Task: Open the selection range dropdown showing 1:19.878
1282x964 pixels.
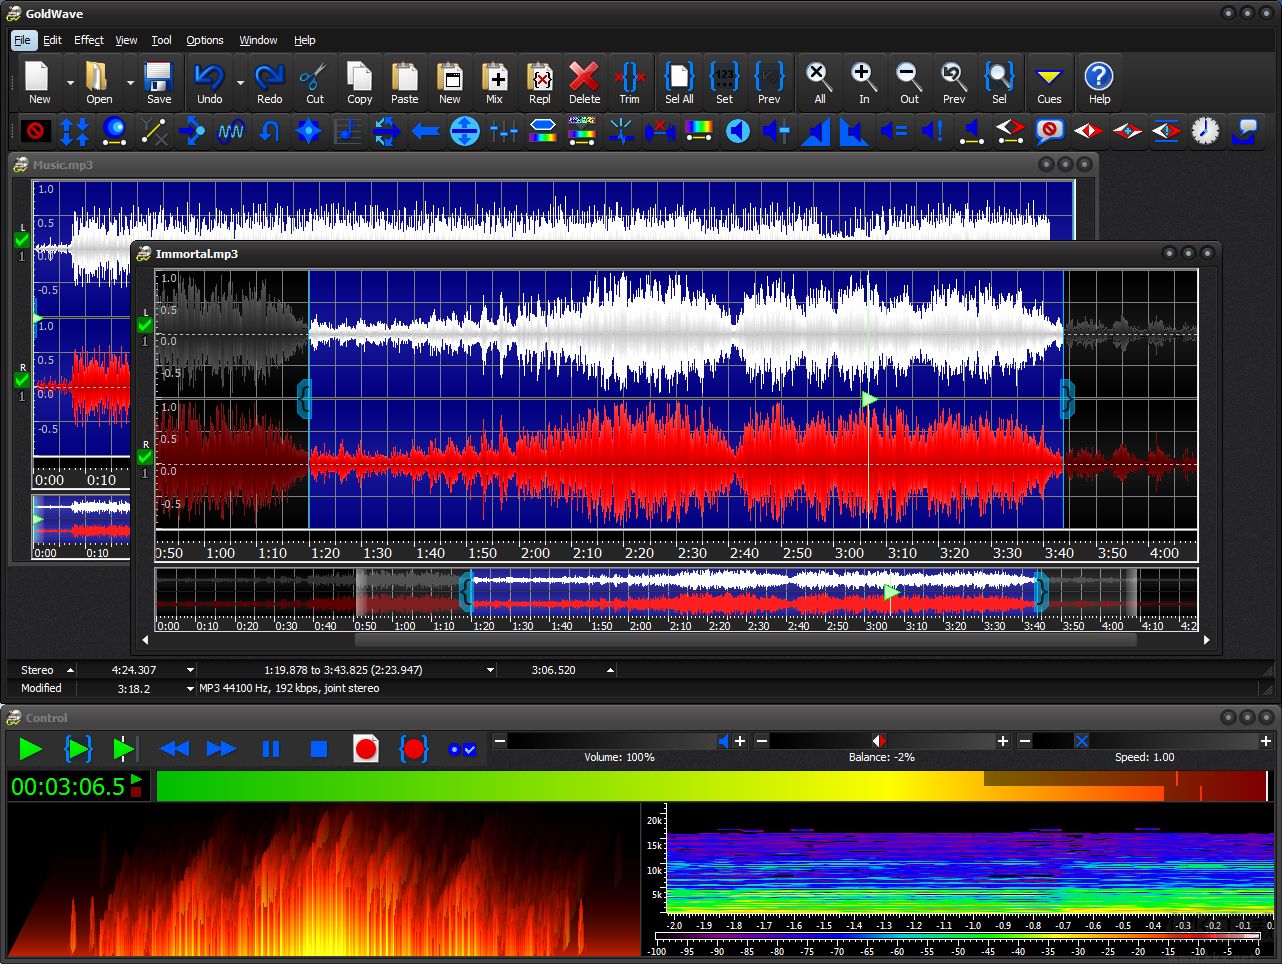Action: click(489, 670)
